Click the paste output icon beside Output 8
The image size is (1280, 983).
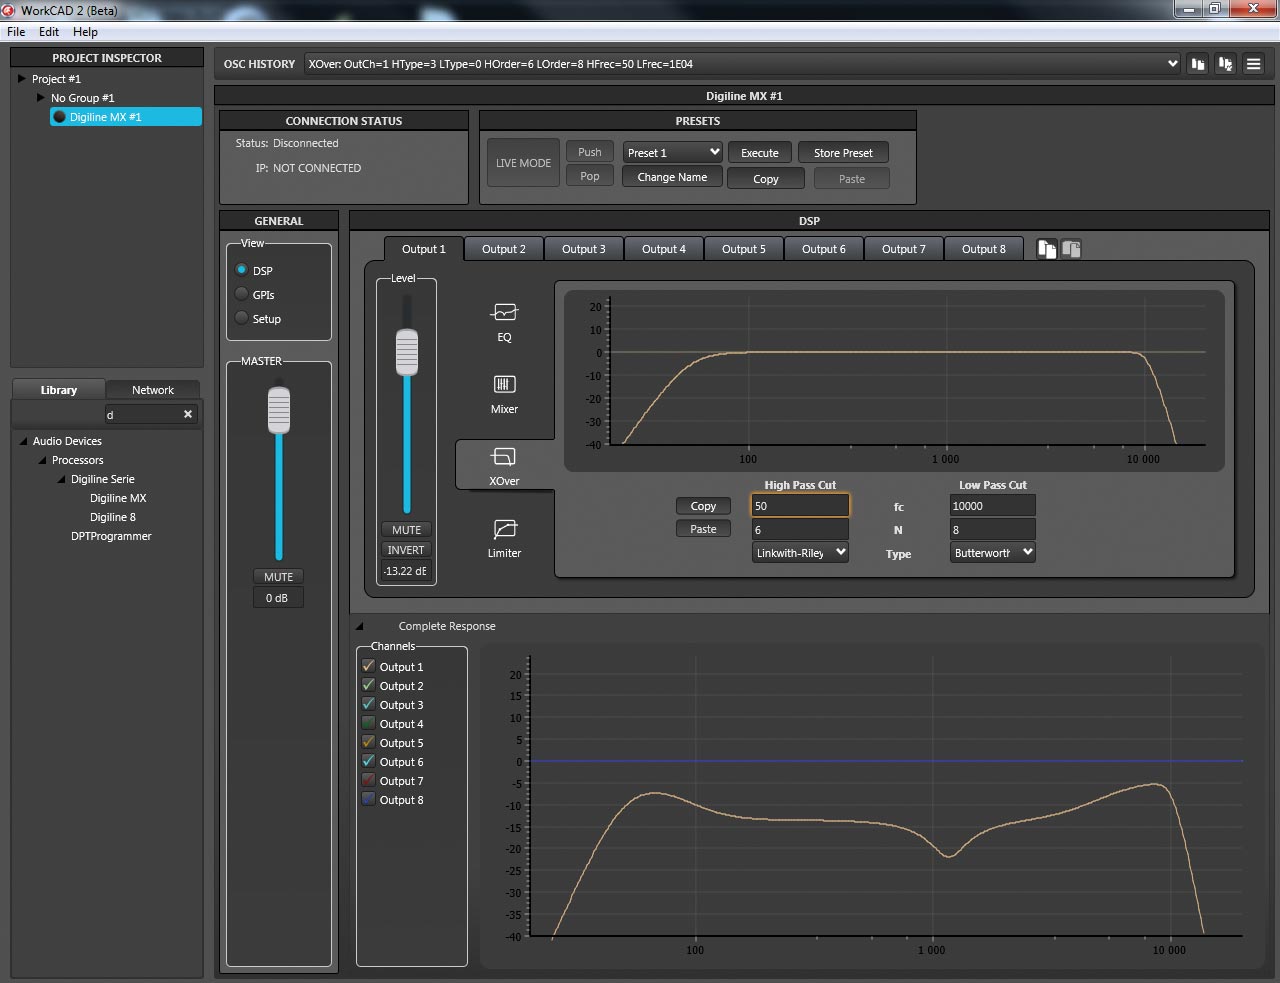1071,249
